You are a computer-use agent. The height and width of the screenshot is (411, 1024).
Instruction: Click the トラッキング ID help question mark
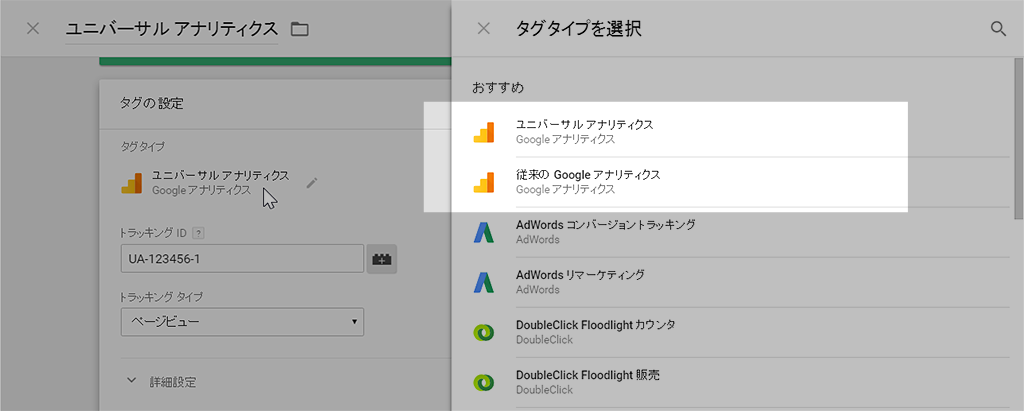click(200, 233)
